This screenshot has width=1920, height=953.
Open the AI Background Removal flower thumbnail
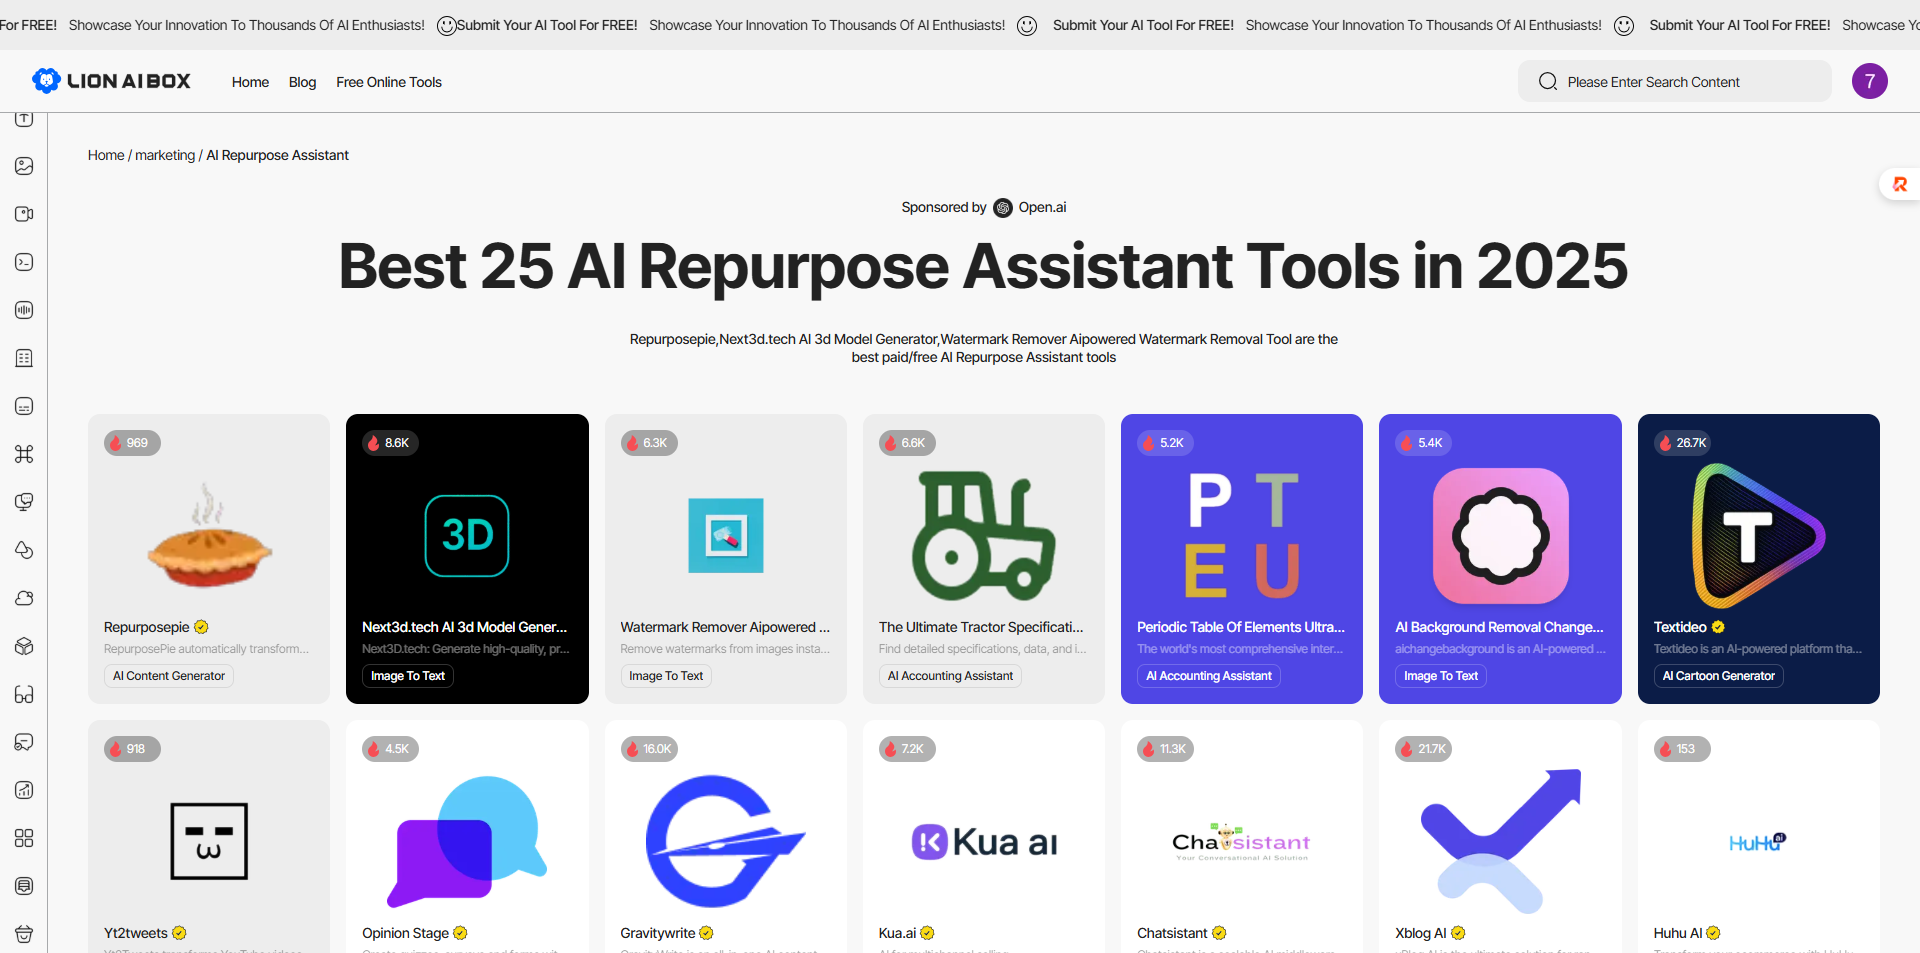coord(1500,536)
